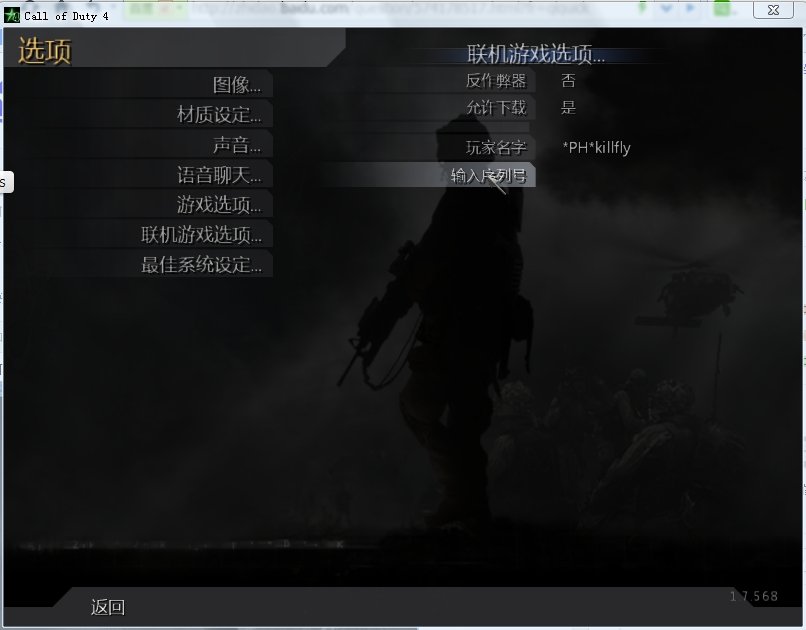Edit the player name field *PH*killfly
806x630 pixels.
[x=596, y=148]
